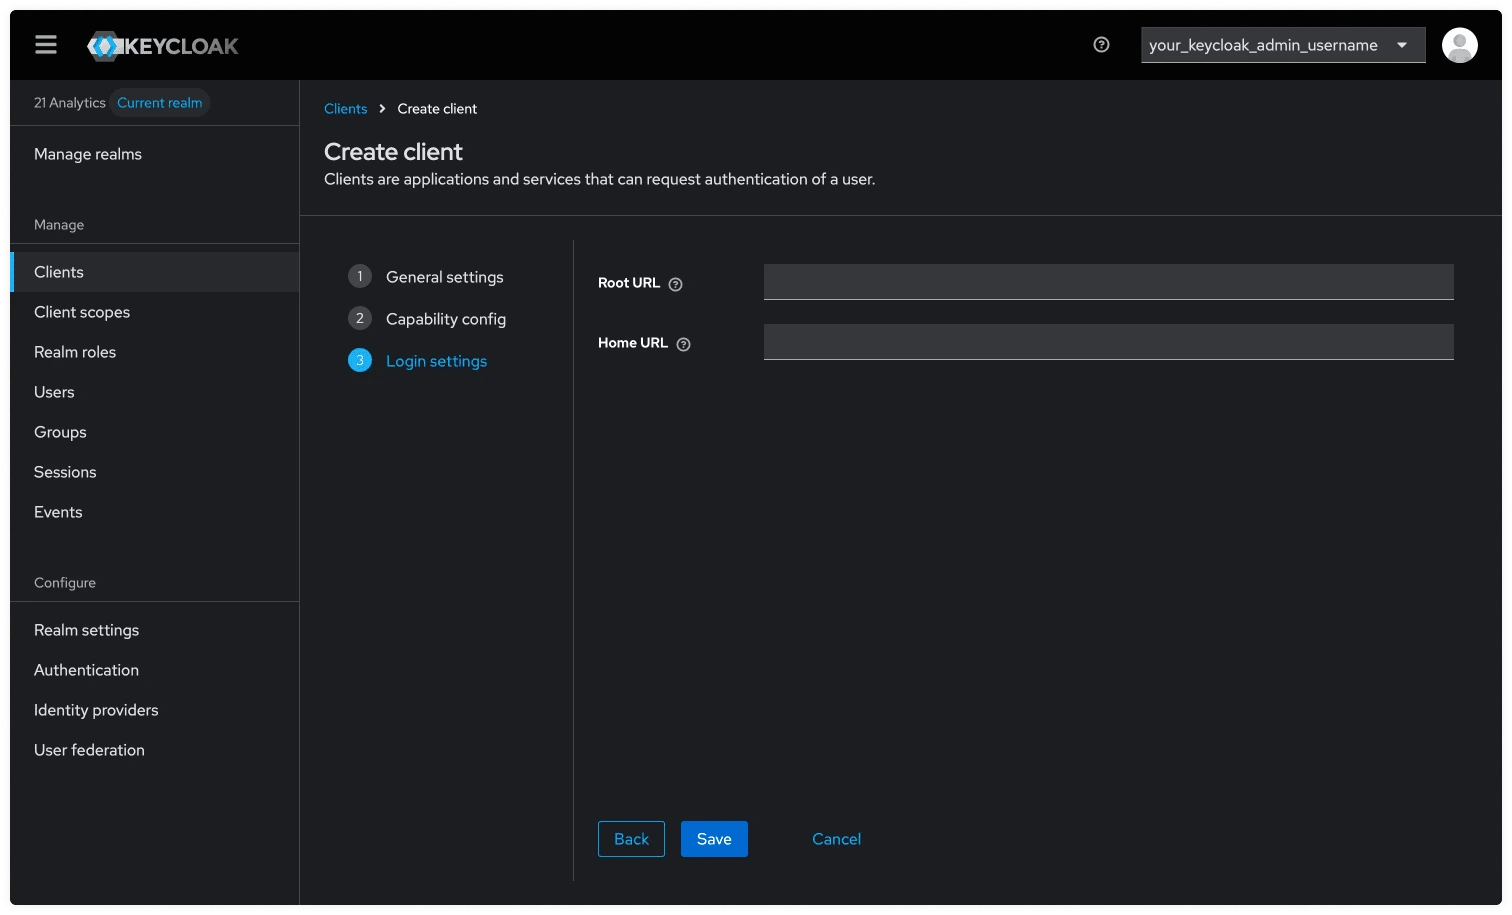Open the Home URL help tooltip icon
The image size is (1512, 915).
pyautogui.click(x=683, y=344)
